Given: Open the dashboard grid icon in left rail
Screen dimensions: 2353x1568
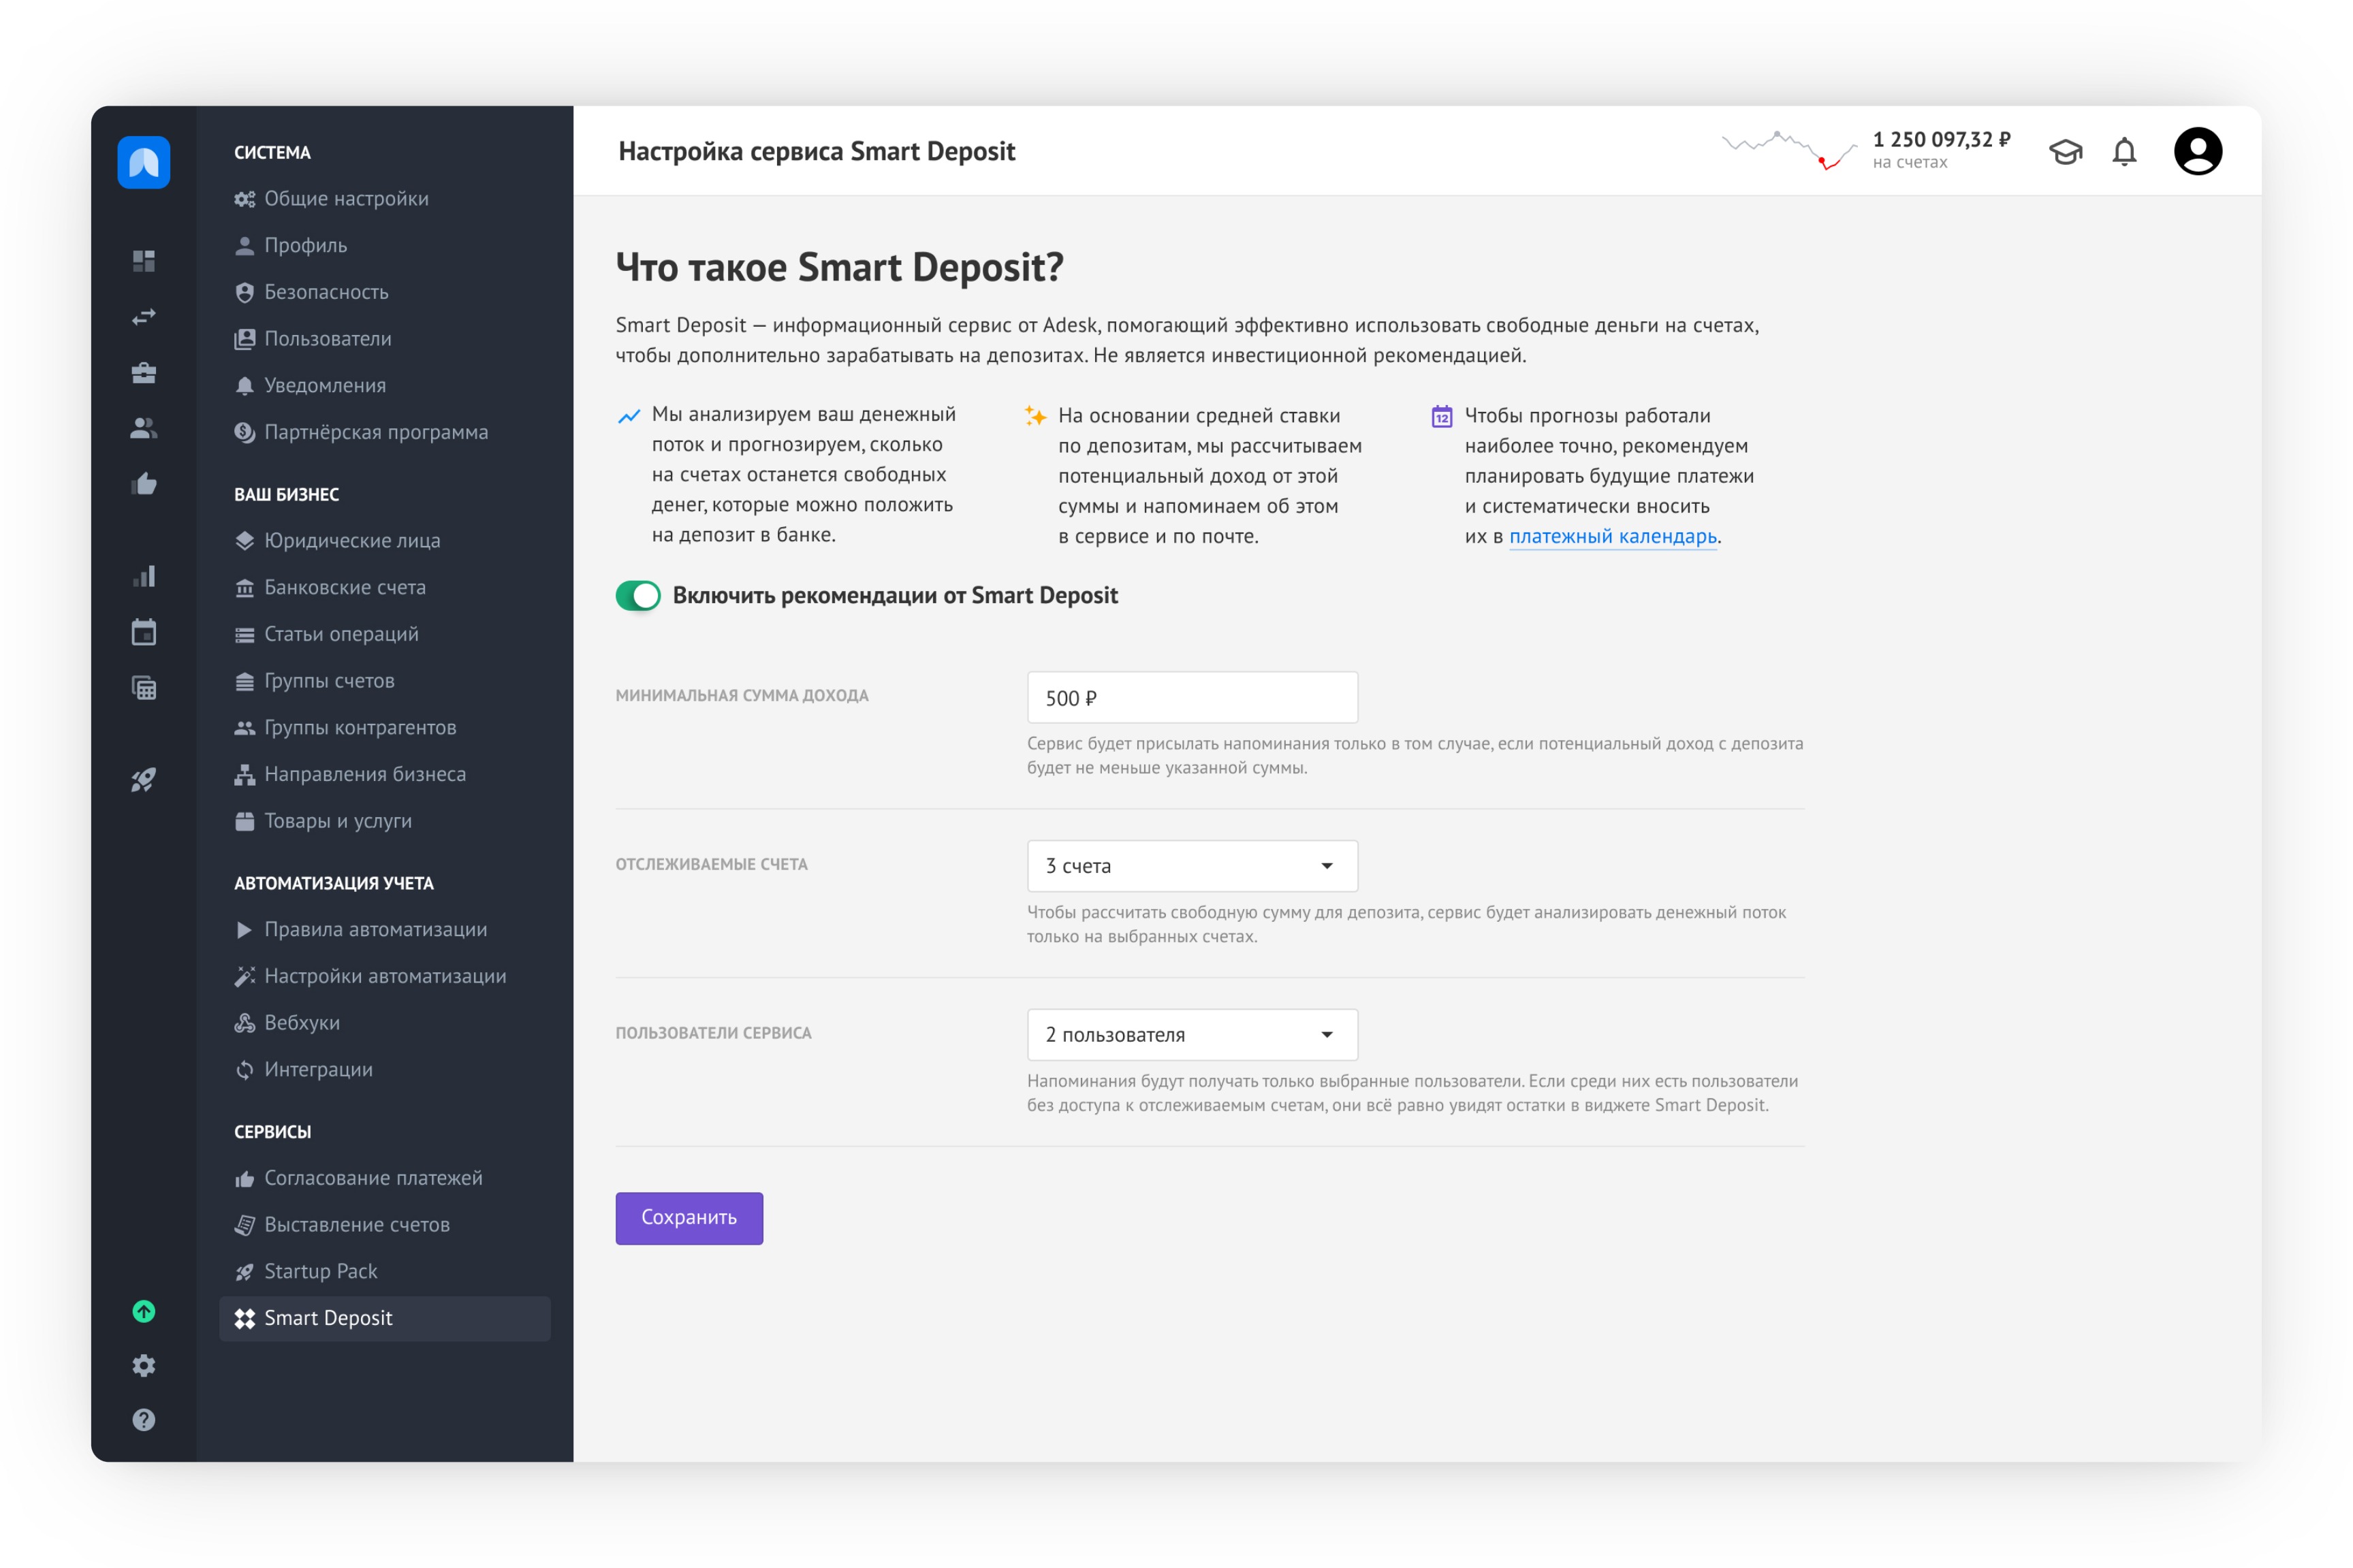Looking at the screenshot, I should point(143,261).
